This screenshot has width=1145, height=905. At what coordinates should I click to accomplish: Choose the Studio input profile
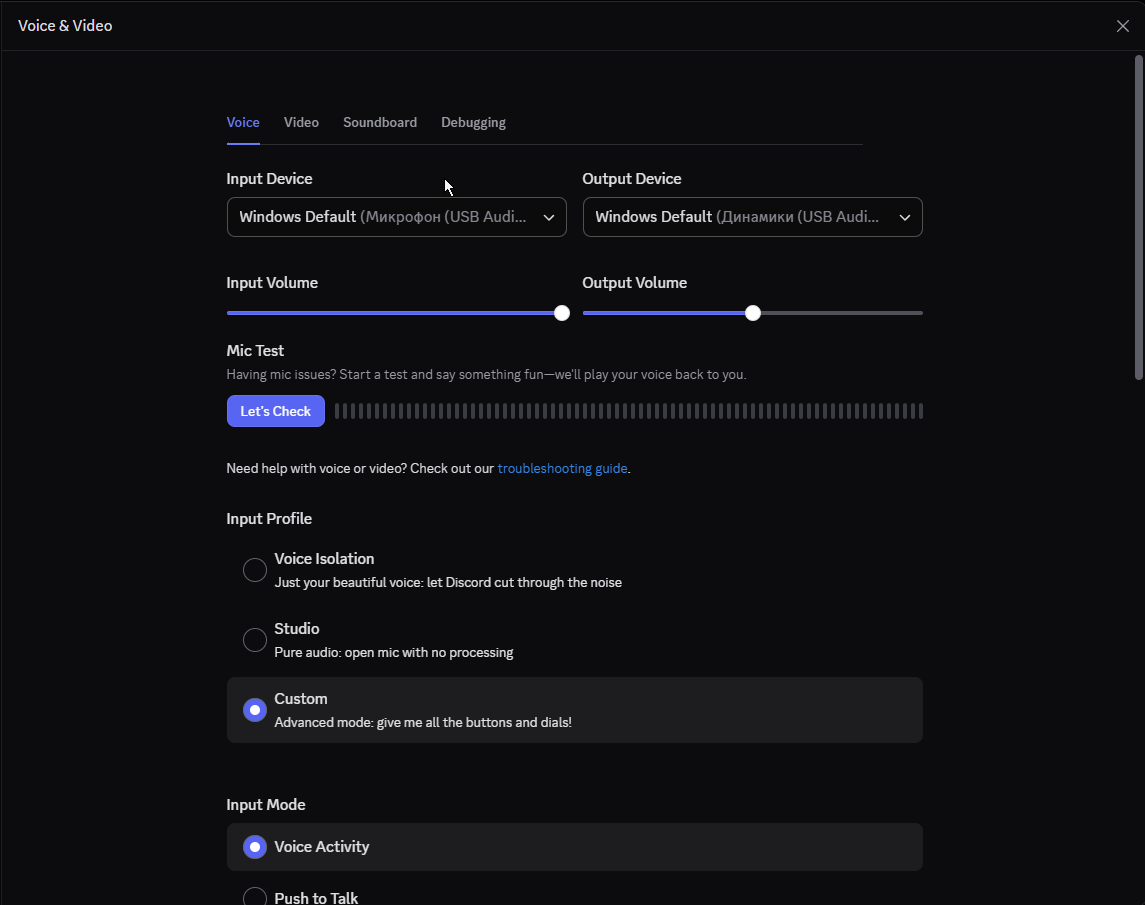click(x=255, y=640)
